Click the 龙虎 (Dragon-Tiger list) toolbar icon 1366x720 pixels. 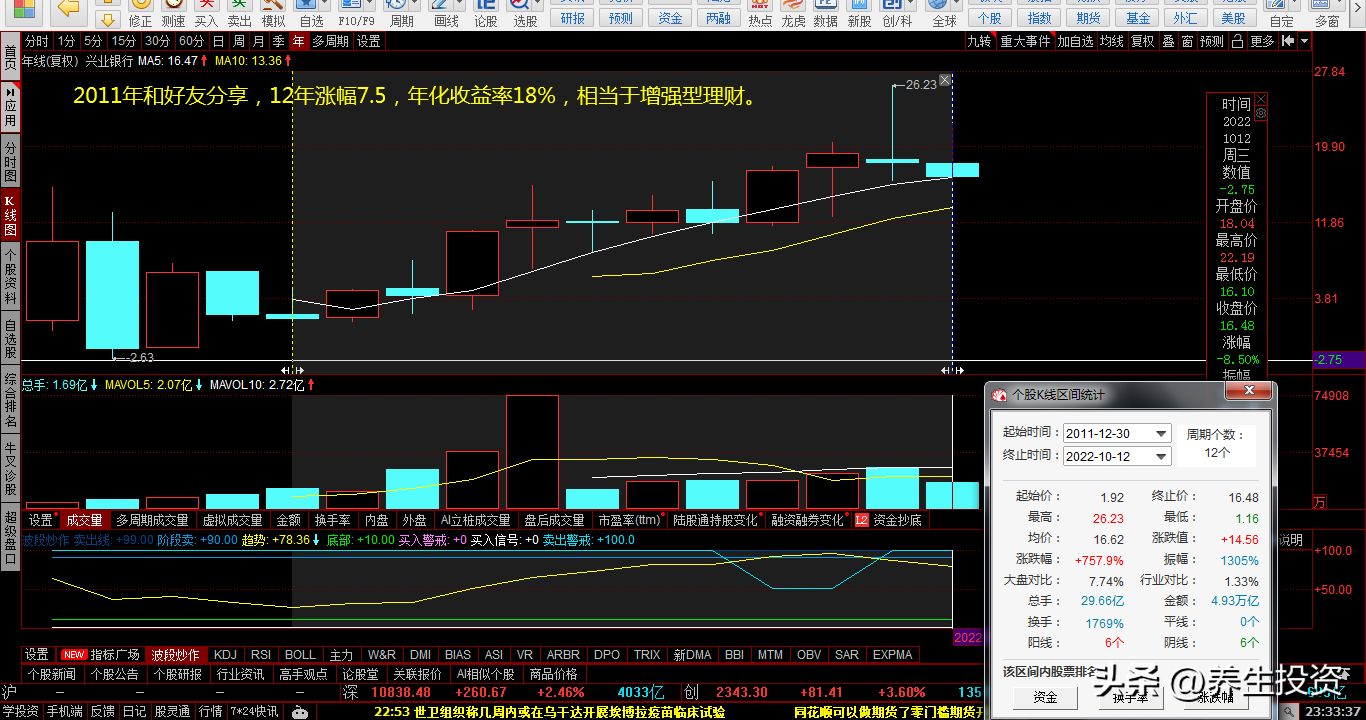pyautogui.click(x=793, y=12)
